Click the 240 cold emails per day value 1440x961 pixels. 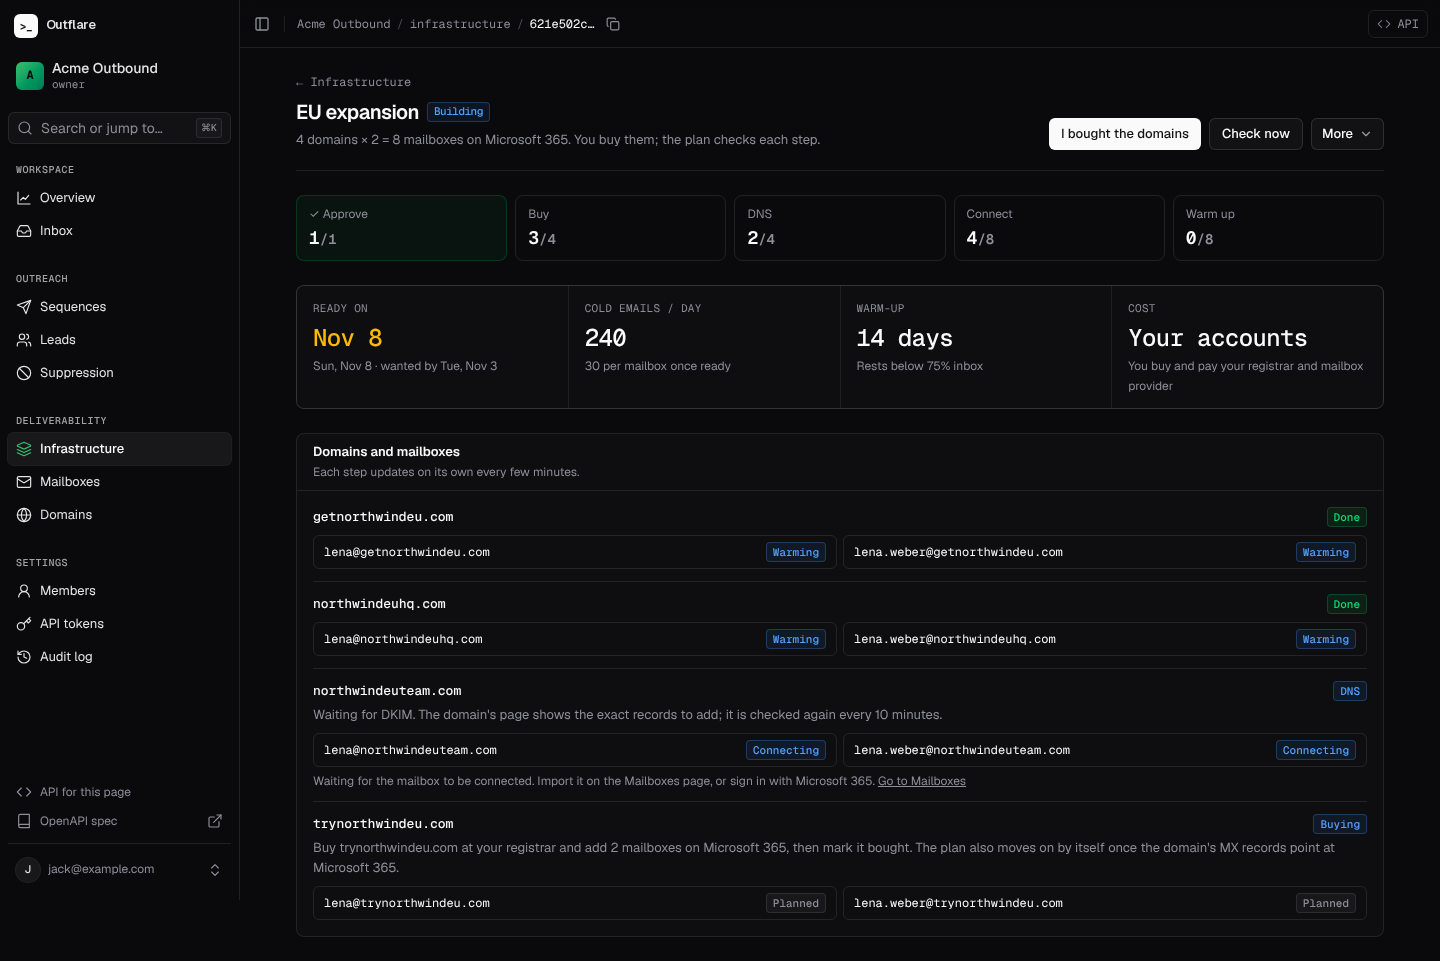pyautogui.click(x=605, y=338)
